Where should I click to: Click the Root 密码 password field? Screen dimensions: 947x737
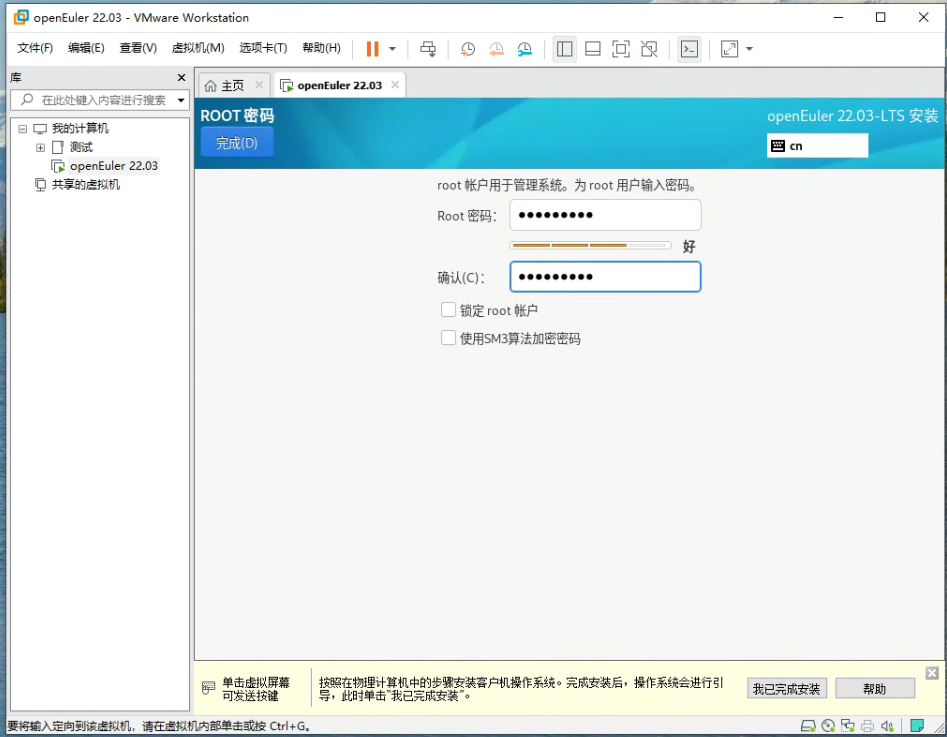pyautogui.click(x=605, y=215)
